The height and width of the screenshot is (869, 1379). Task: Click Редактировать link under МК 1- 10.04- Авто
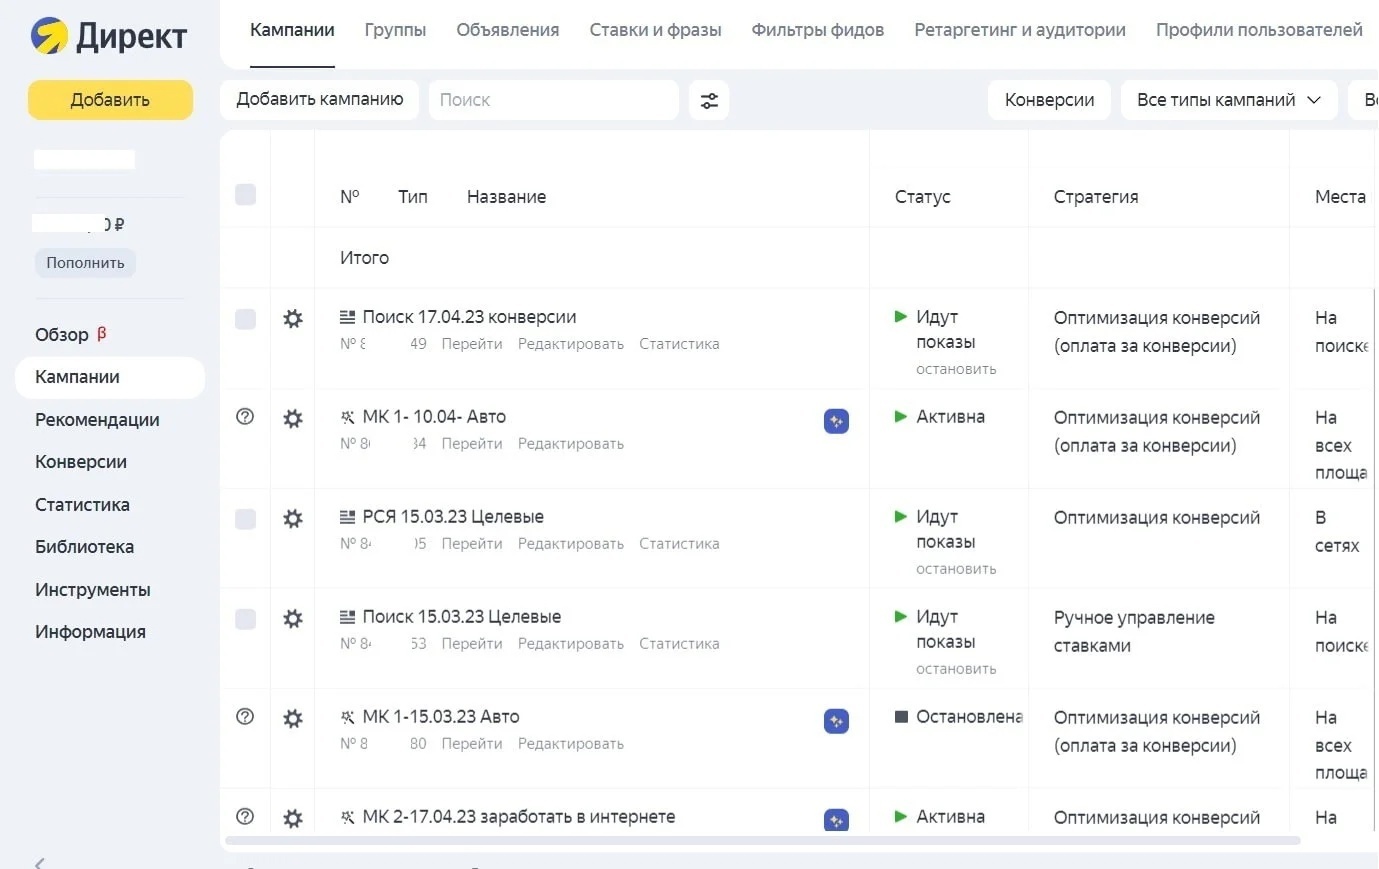coord(571,444)
